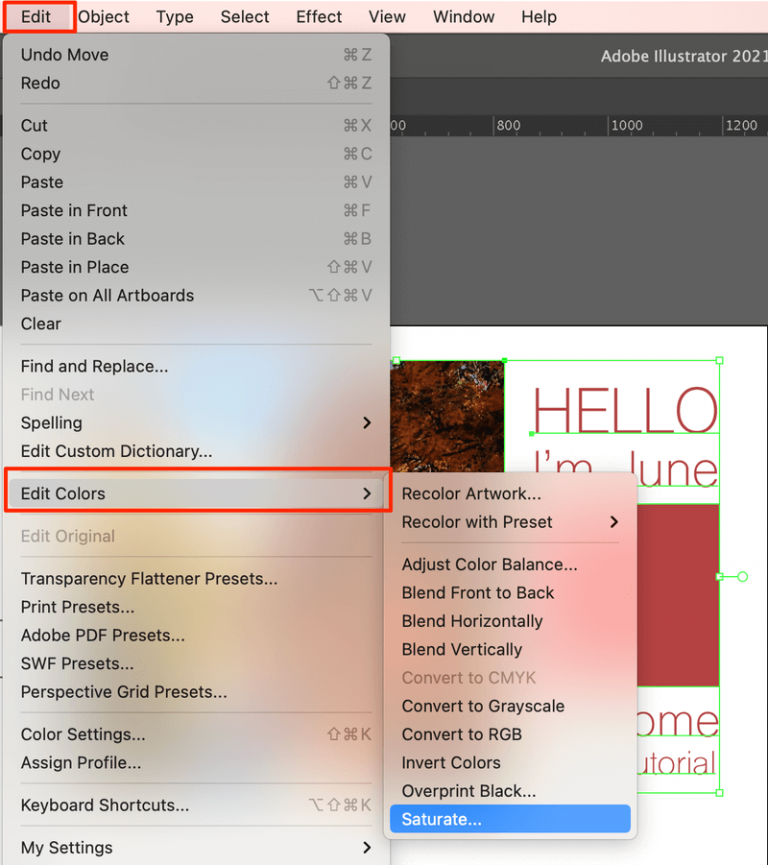The width and height of the screenshot is (768, 865).
Task: Open the Object menu
Action: [x=104, y=17]
